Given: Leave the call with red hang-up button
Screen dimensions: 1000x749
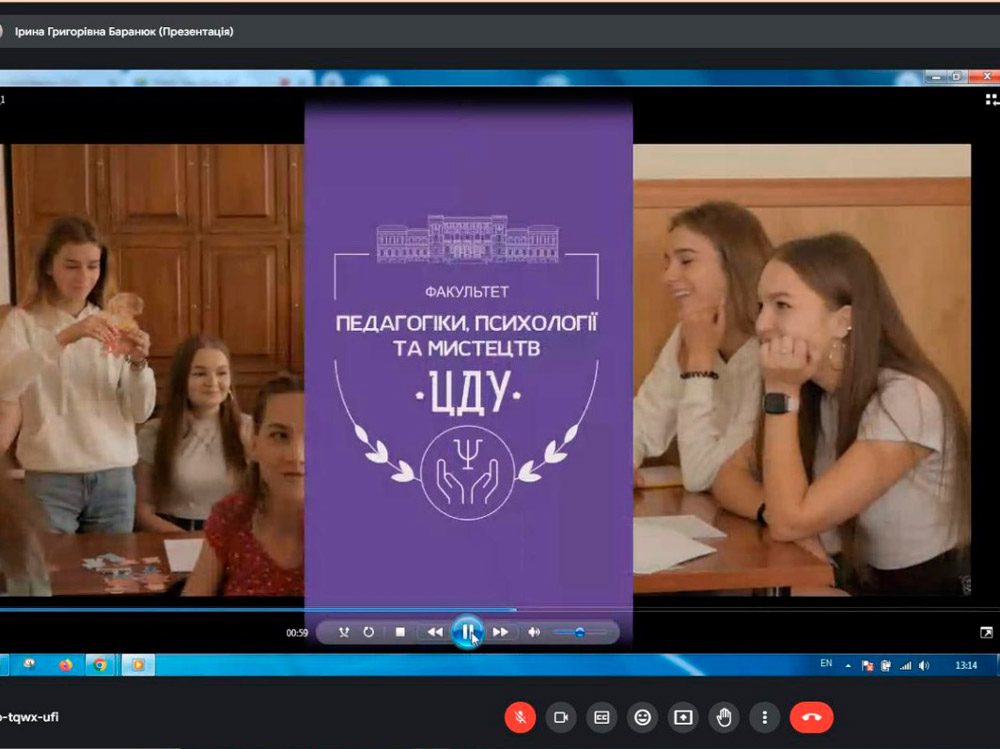Looking at the screenshot, I should pyautogui.click(x=811, y=717).
